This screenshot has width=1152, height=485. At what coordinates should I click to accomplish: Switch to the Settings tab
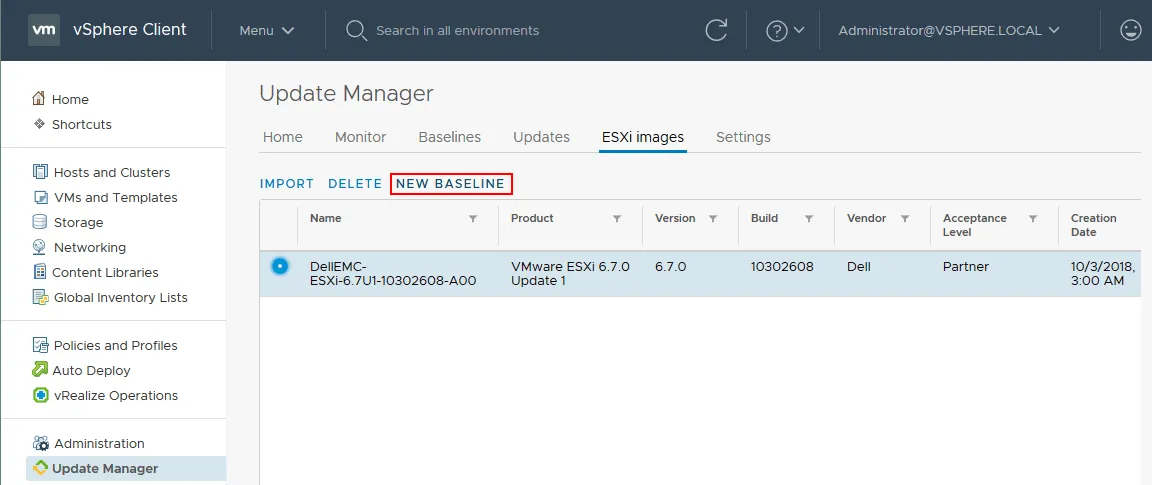pyautogui.click(x=743, y=137)
